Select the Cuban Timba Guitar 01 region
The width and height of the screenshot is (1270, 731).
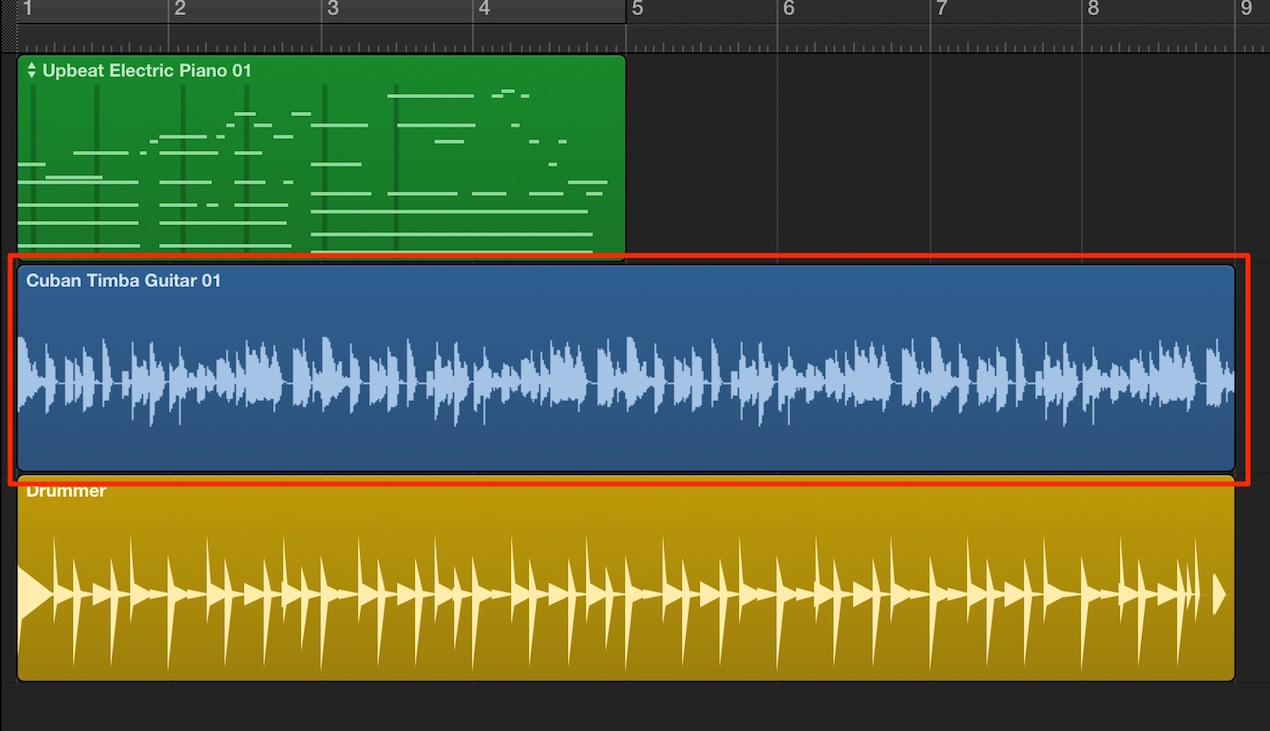(x=626, y=368)
